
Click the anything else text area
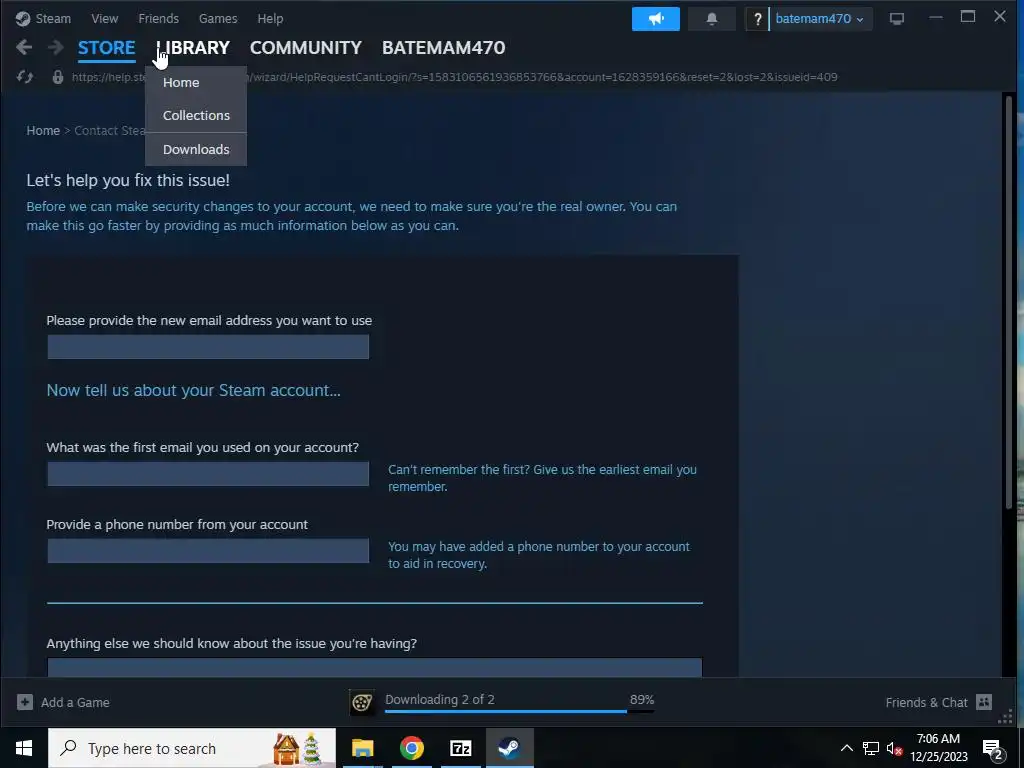(375, 667)
